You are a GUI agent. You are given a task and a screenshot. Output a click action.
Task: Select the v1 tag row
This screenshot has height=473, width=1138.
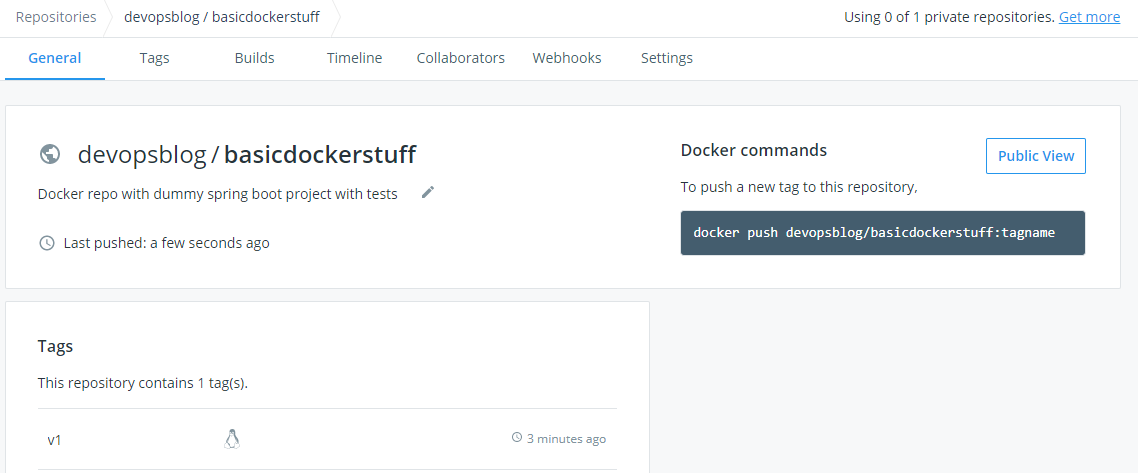click(327, 439)
